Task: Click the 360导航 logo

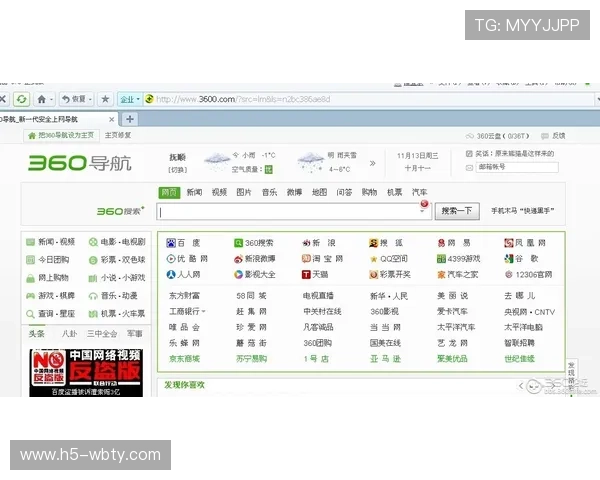Action: (x=80, y=163)
